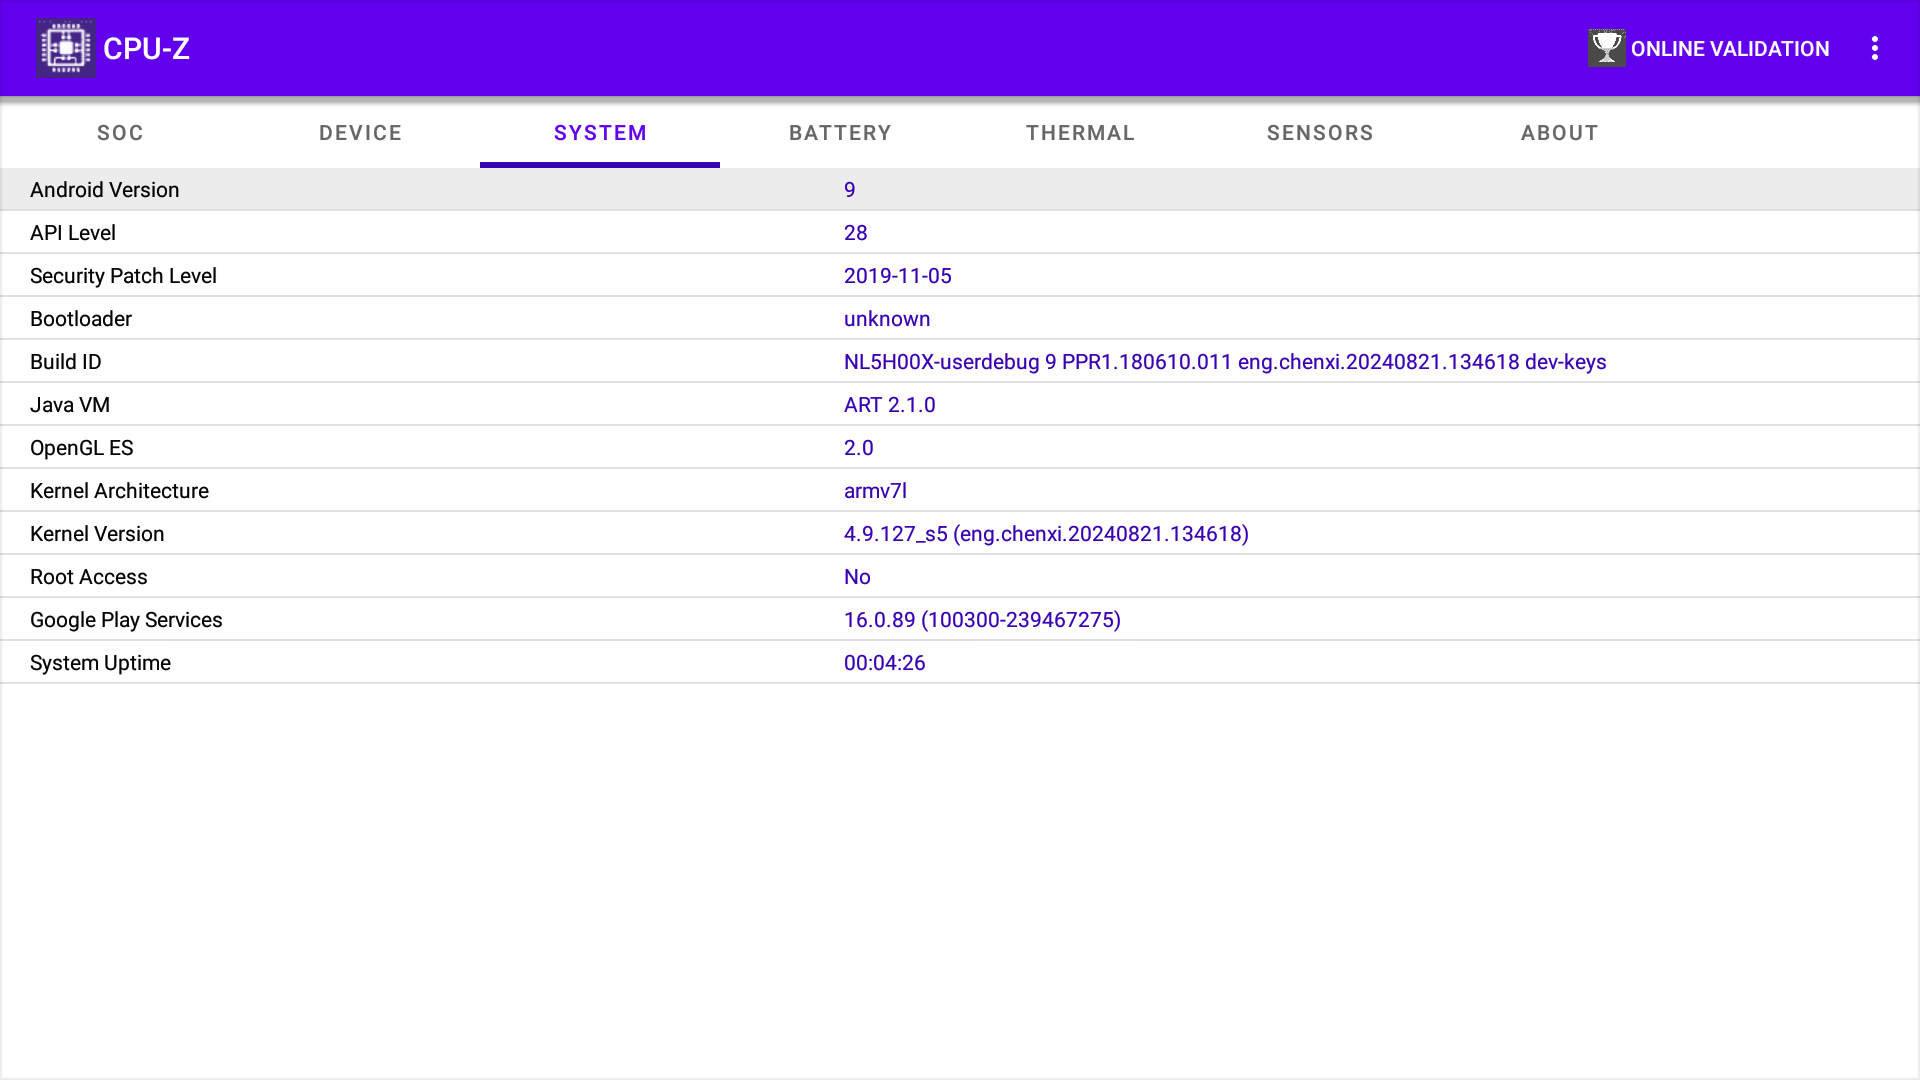The image size is (1920, 1080).
Task: Switch to the THERMAL tab
Action: tap(1080, 133)
